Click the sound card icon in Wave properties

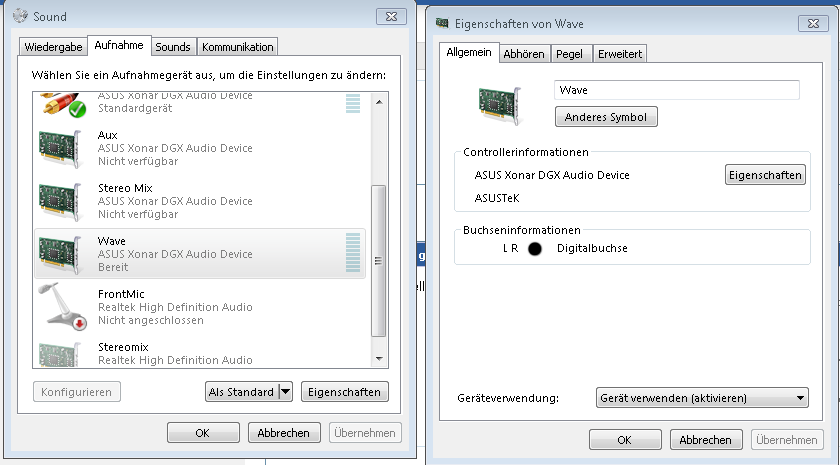pos(500,106)
